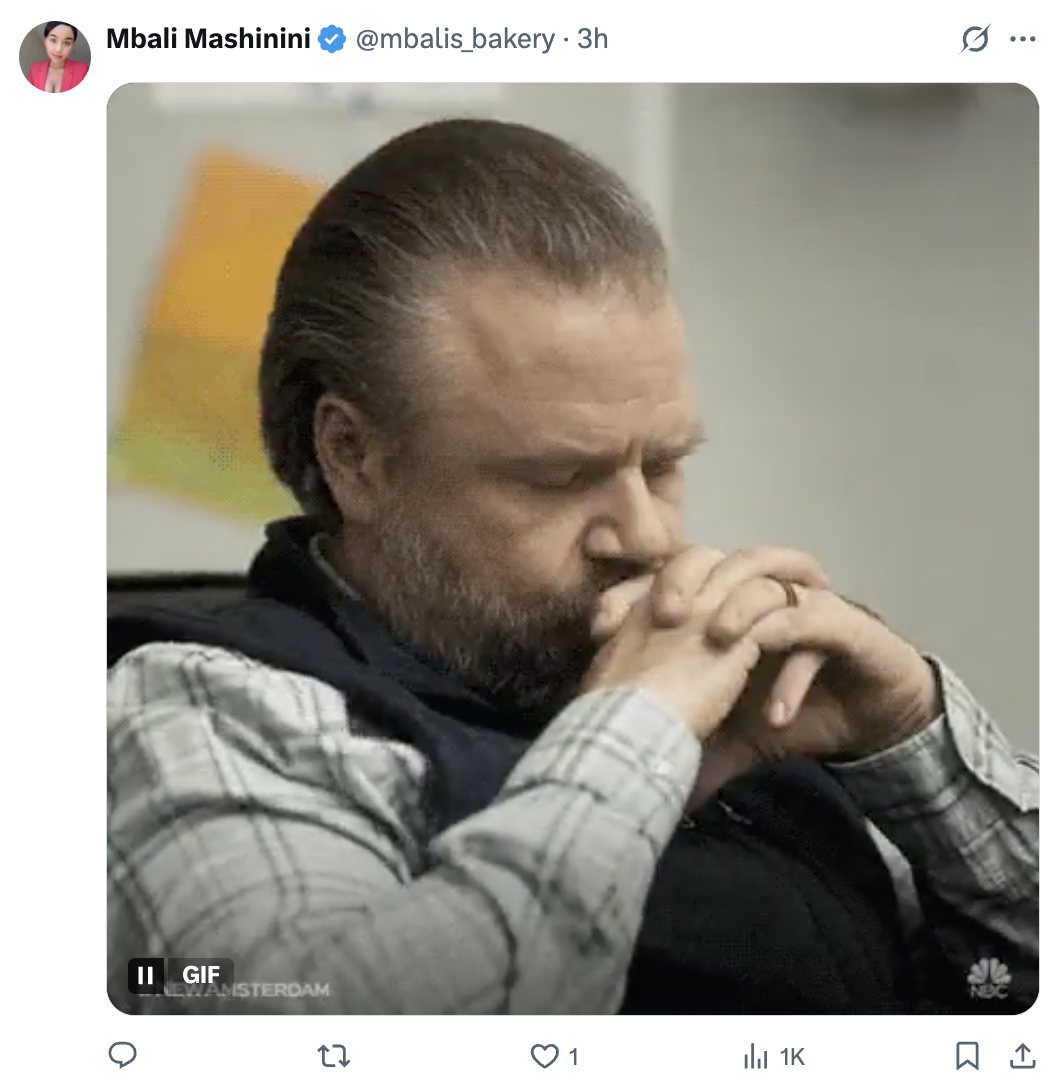Image resolution: width=1060 pixels, height=1084 pixels.
Task: Click the blue verified badge
Action: [x=332, y=39]
